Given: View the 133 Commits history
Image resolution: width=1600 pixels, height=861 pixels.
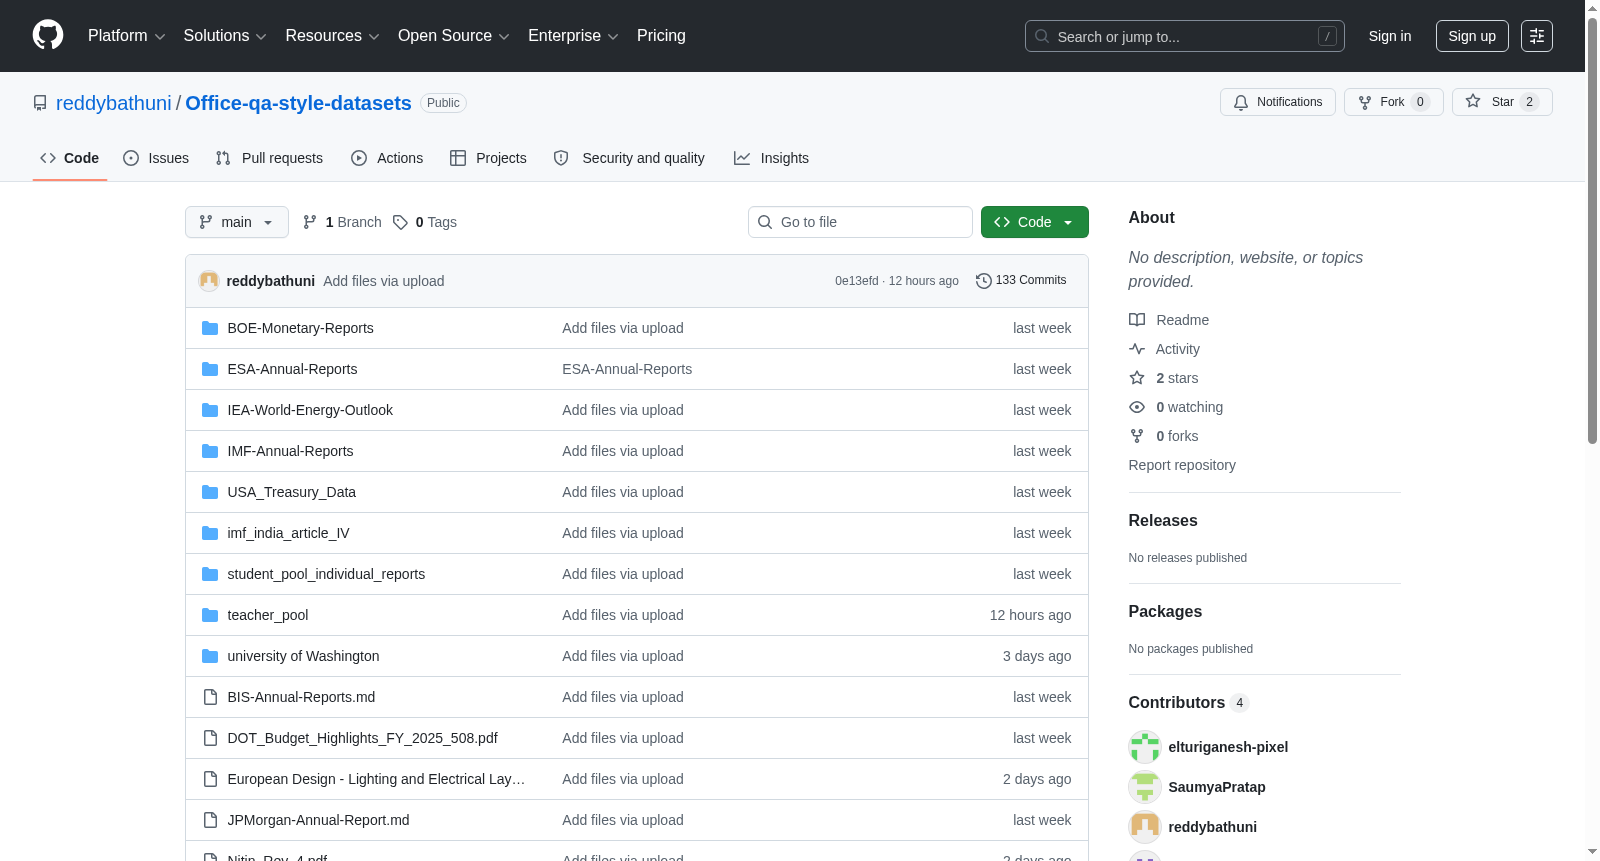Looking at the screenshot, I should point(1021,280).
